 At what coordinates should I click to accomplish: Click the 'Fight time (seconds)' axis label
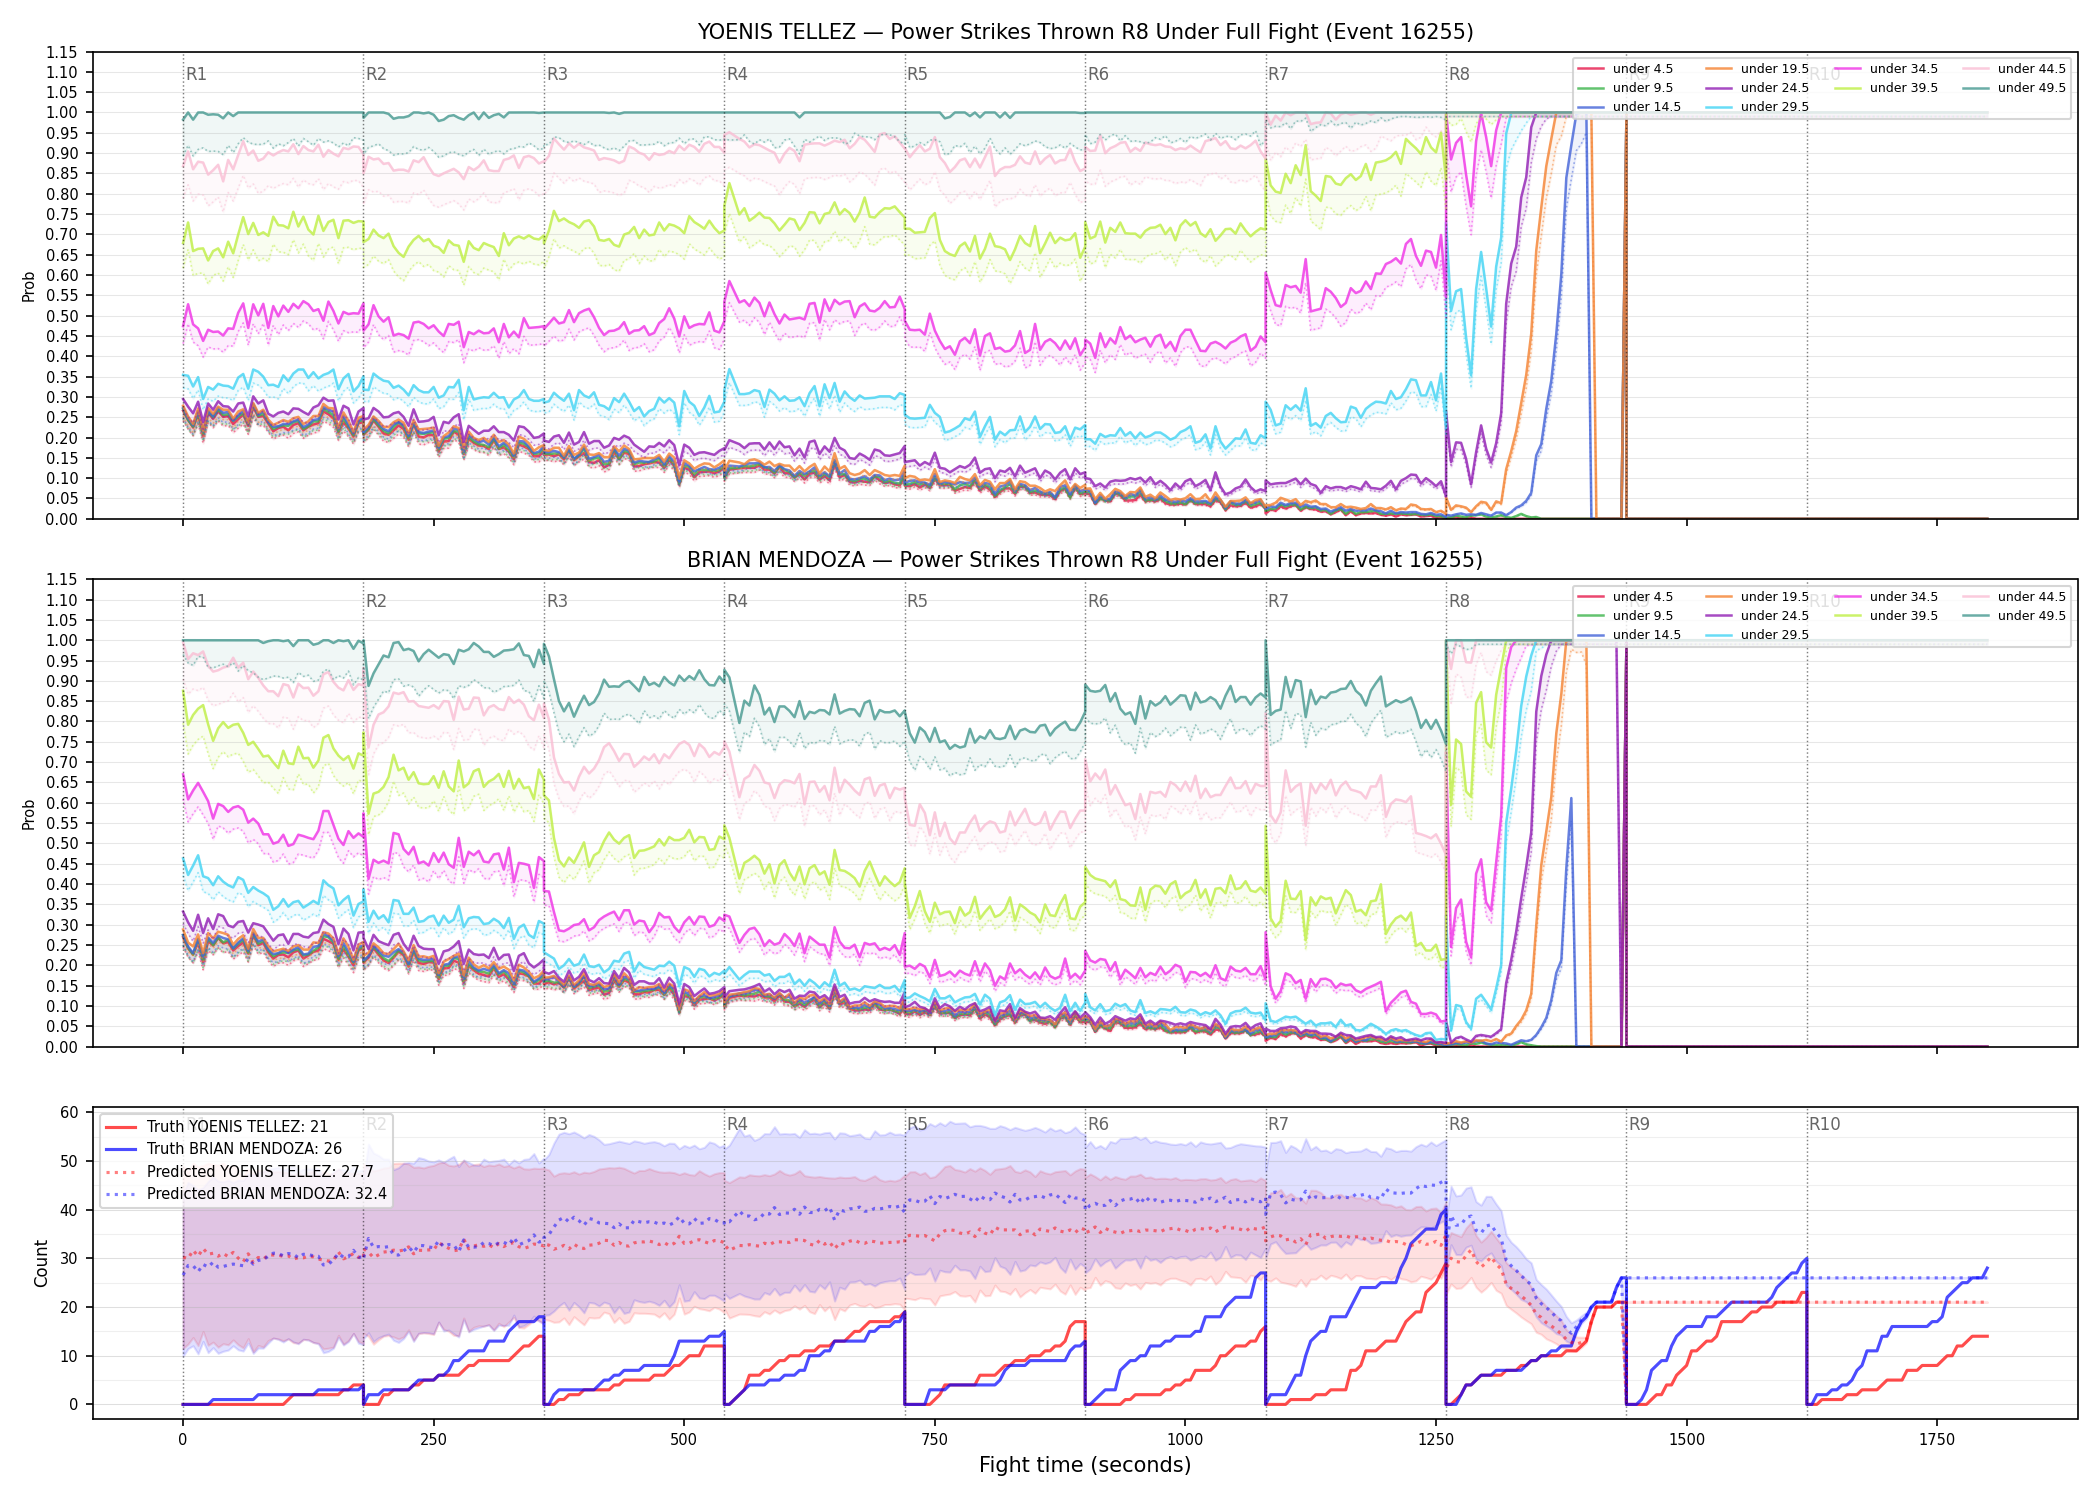pos(1085,1465)
